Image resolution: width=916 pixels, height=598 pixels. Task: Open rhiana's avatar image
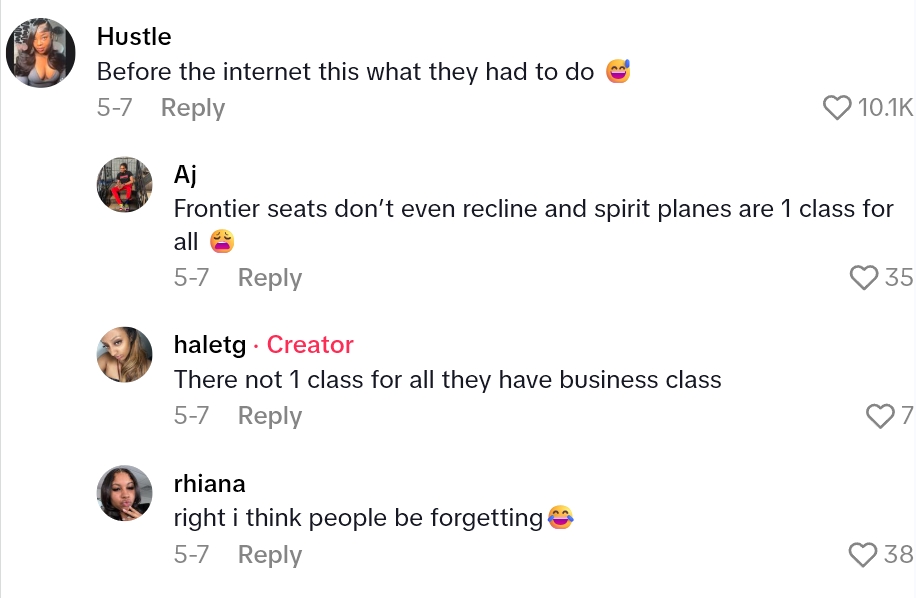[x=124, y=493]
